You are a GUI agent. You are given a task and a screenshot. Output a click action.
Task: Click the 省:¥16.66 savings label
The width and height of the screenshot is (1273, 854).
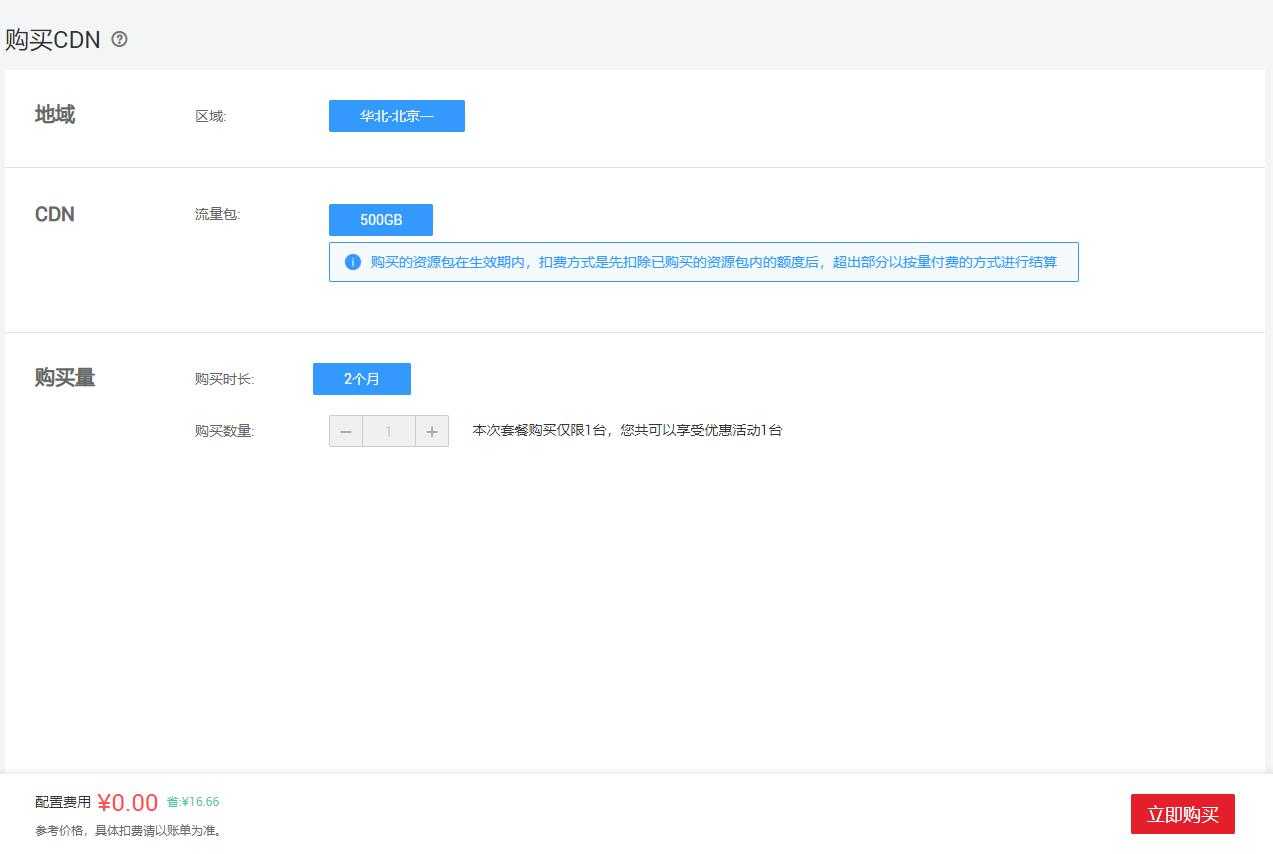(x=193, y=802)
